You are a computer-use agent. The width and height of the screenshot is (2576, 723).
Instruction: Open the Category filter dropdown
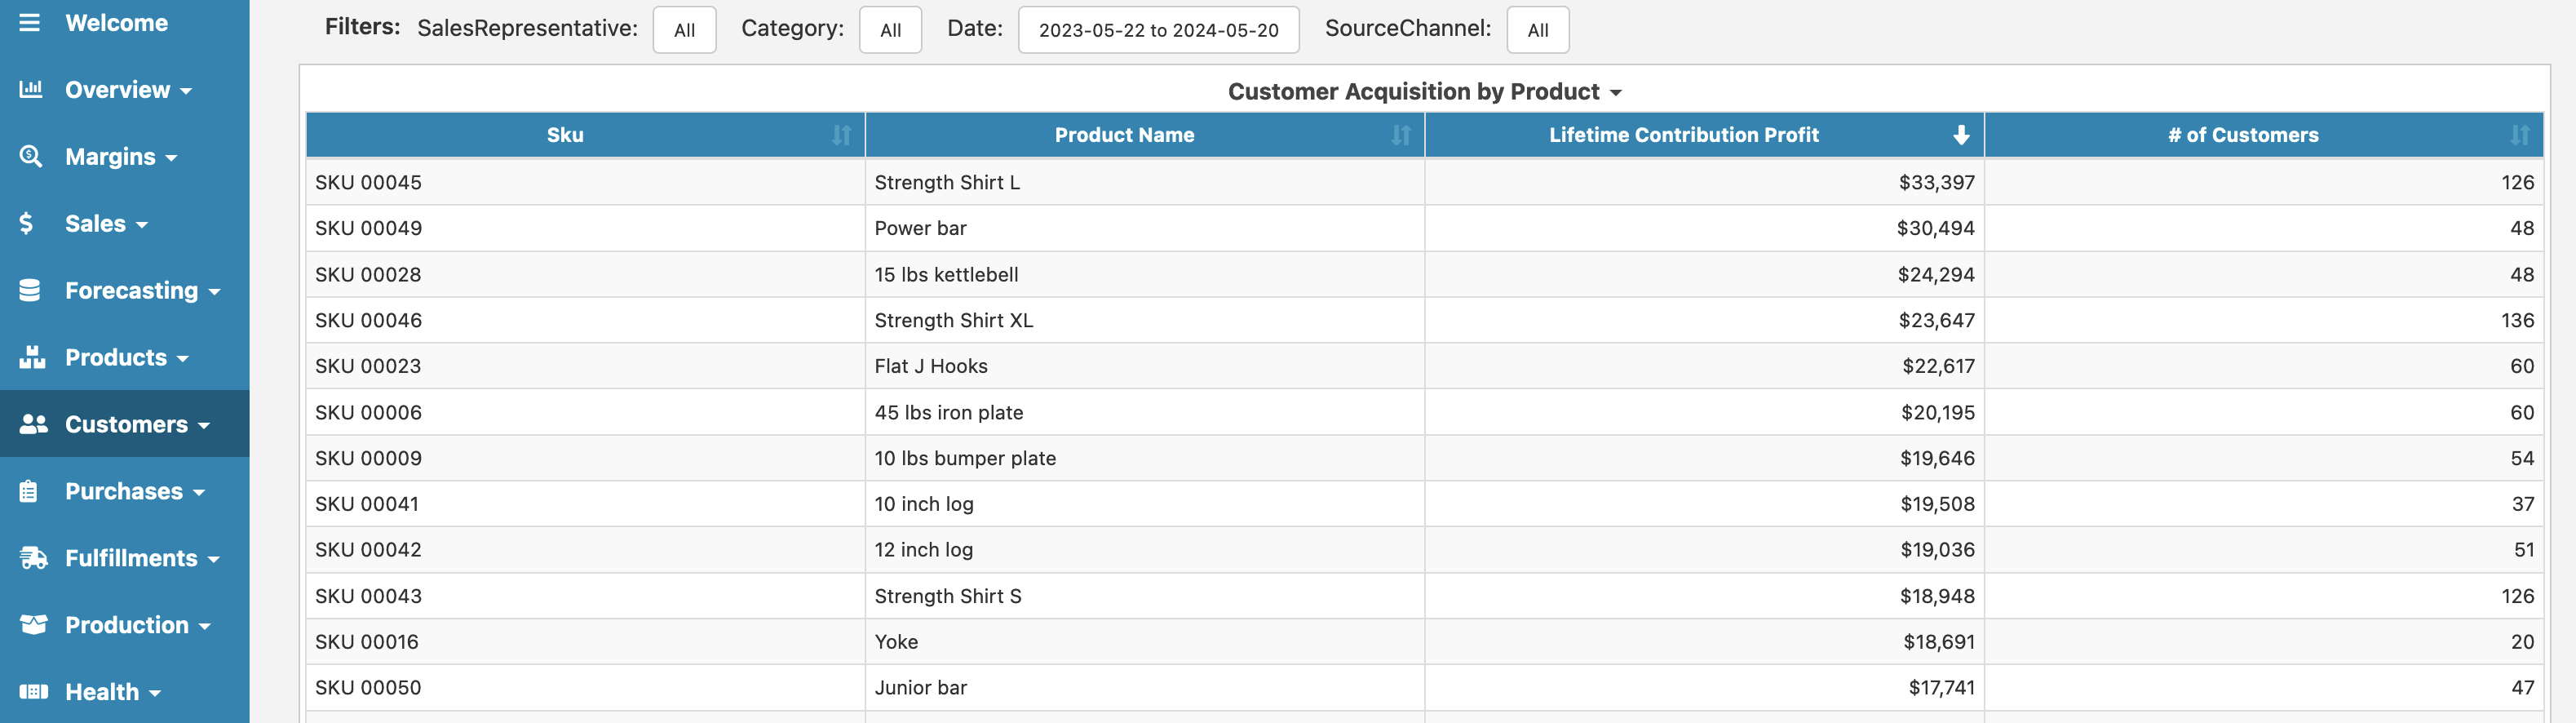tap(890, 30)
